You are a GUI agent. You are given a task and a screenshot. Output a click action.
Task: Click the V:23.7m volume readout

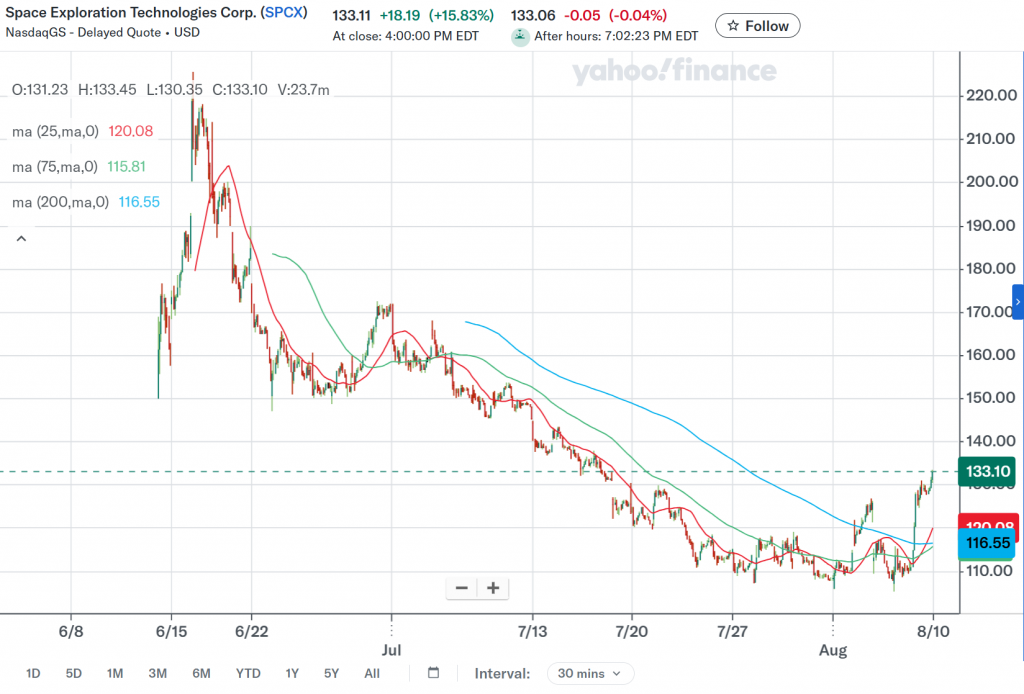tap(304, 89)
